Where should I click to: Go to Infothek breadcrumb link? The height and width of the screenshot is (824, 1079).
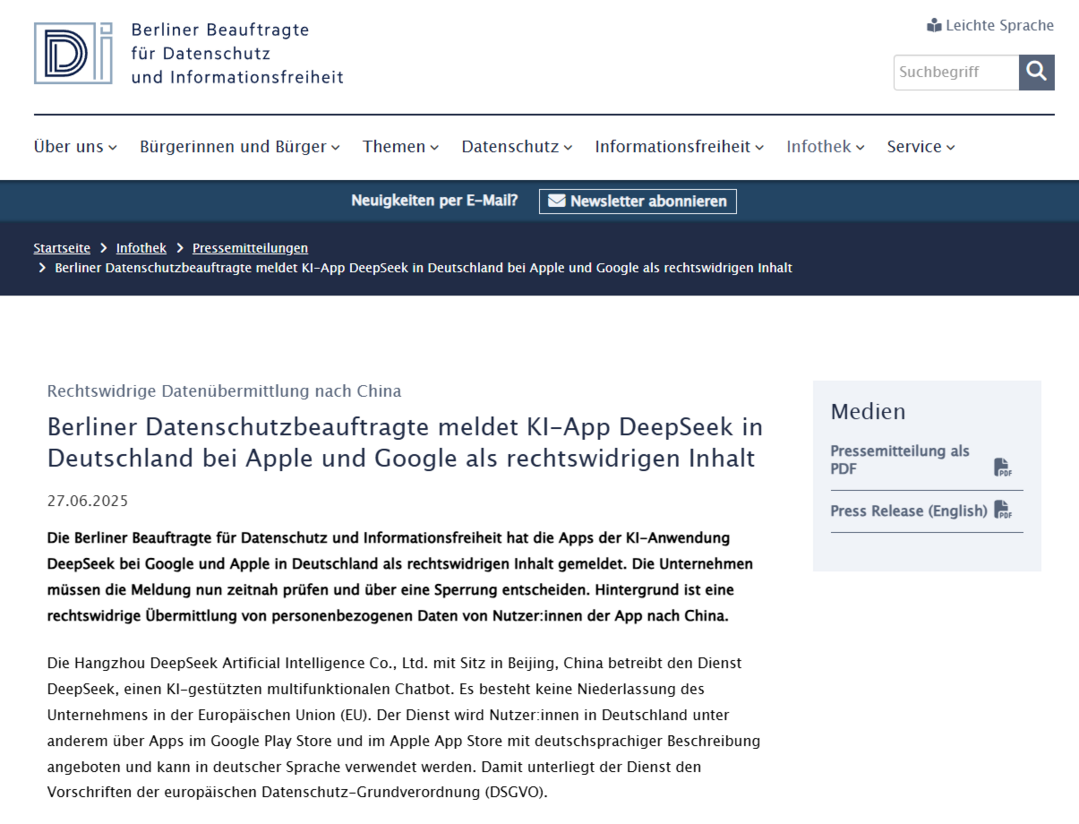[141, 248]
